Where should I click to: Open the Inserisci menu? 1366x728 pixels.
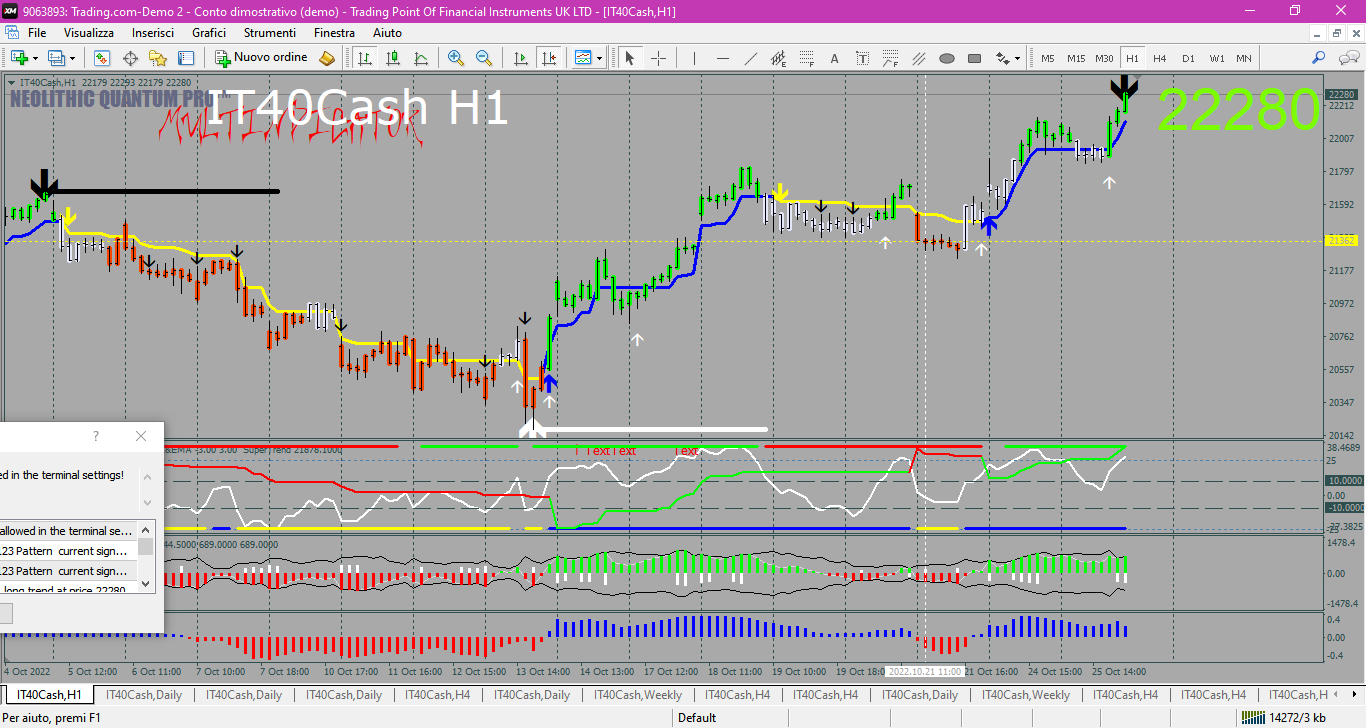tap(153, 33)
